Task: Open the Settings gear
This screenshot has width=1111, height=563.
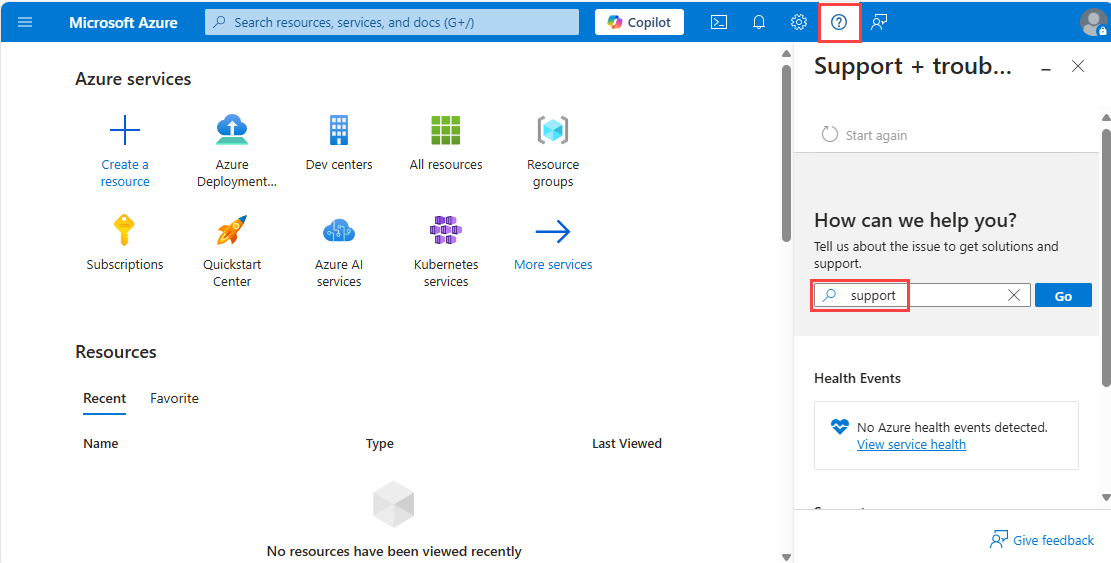Action: pos(799,22)
